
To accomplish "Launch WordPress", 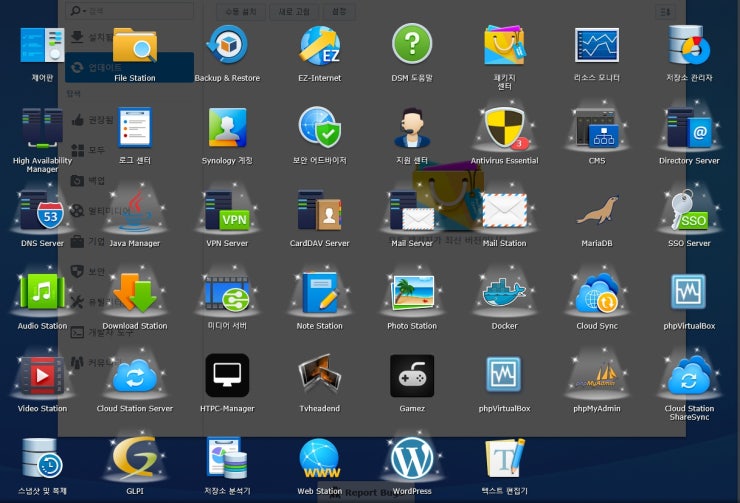I will tap(412, 458).
